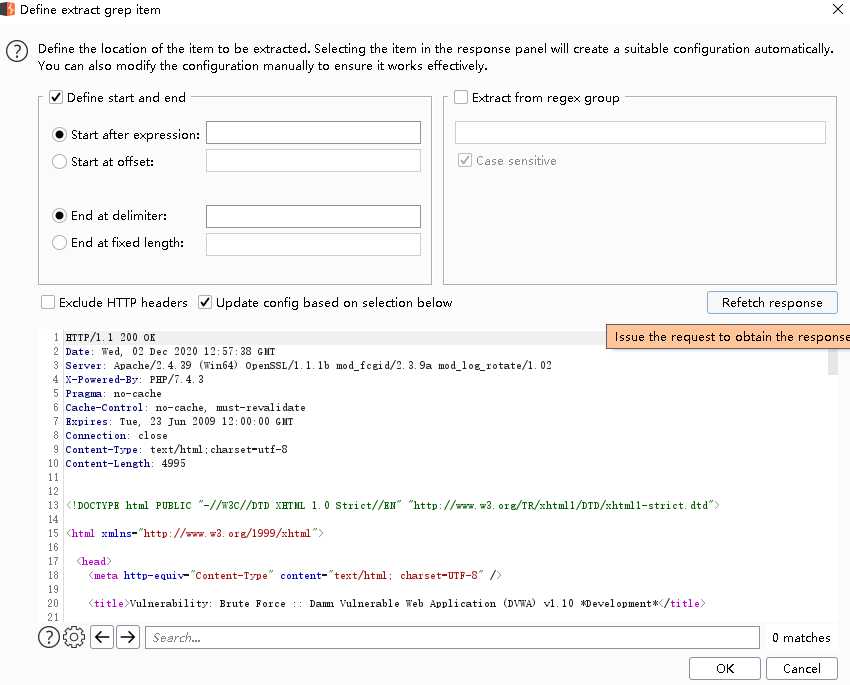Click the meta http-equiv tag line
This screenshot has height=685, width=850.
[x=295, y=576]
